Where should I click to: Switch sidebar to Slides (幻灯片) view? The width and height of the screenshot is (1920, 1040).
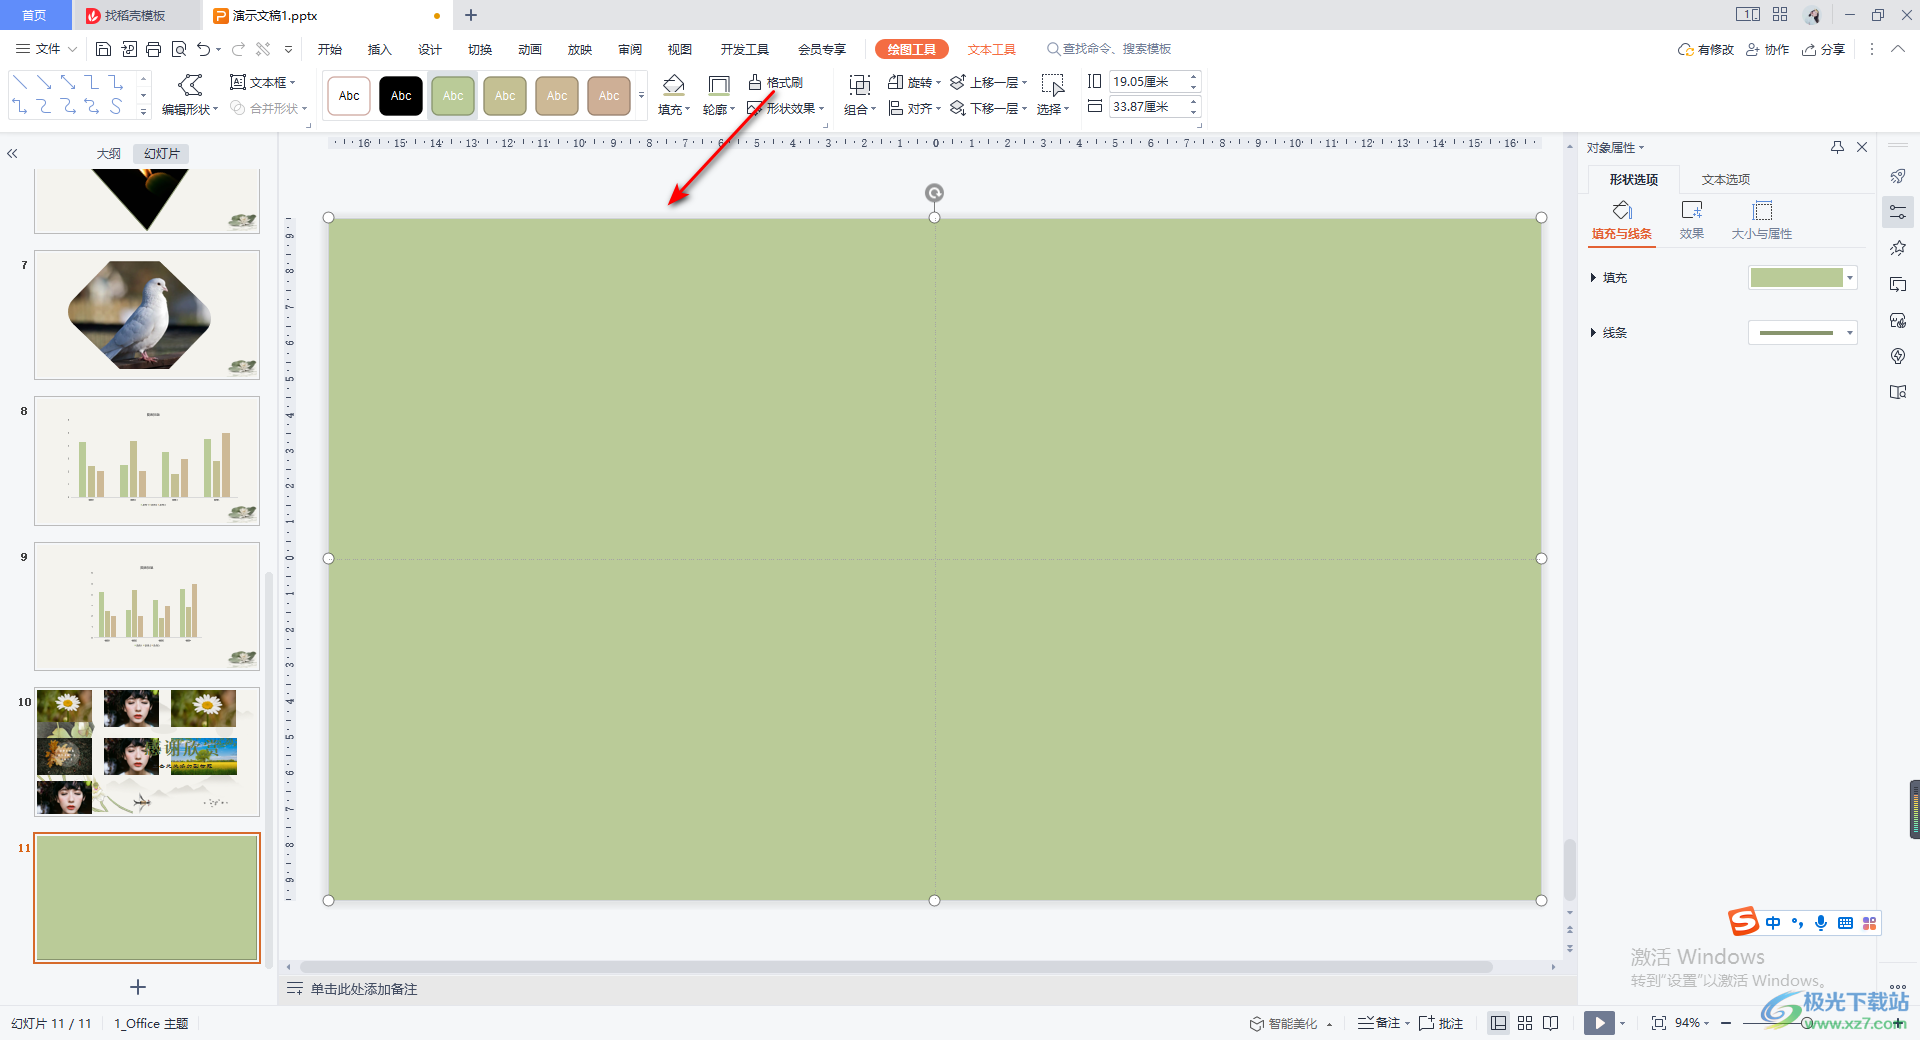[x=162, y=154]
